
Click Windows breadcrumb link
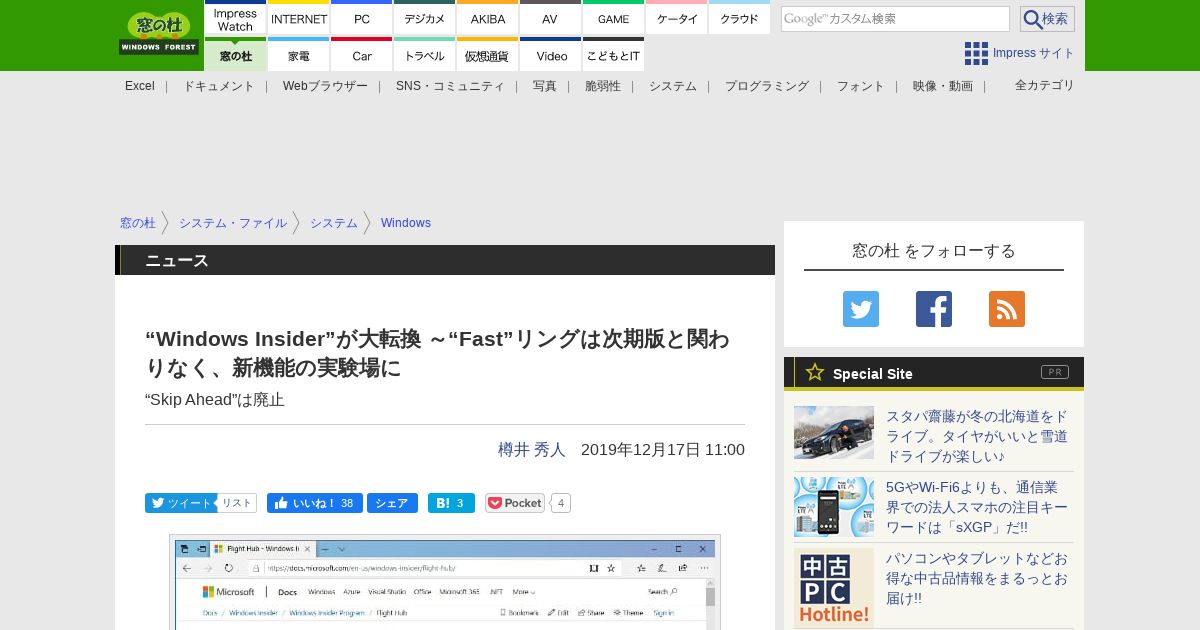(x=406, y=223)
